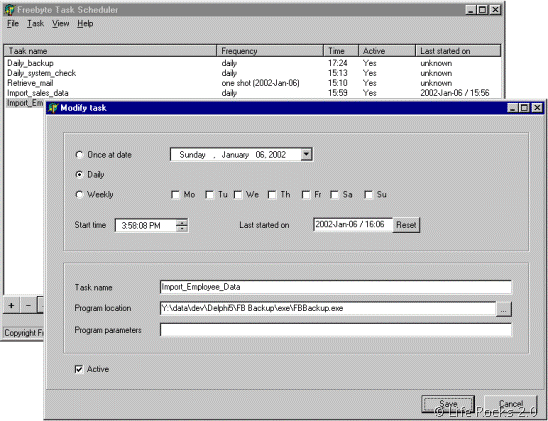548x421 pixels.
Task: Open the Task menu
Action: tap(35, 23)
